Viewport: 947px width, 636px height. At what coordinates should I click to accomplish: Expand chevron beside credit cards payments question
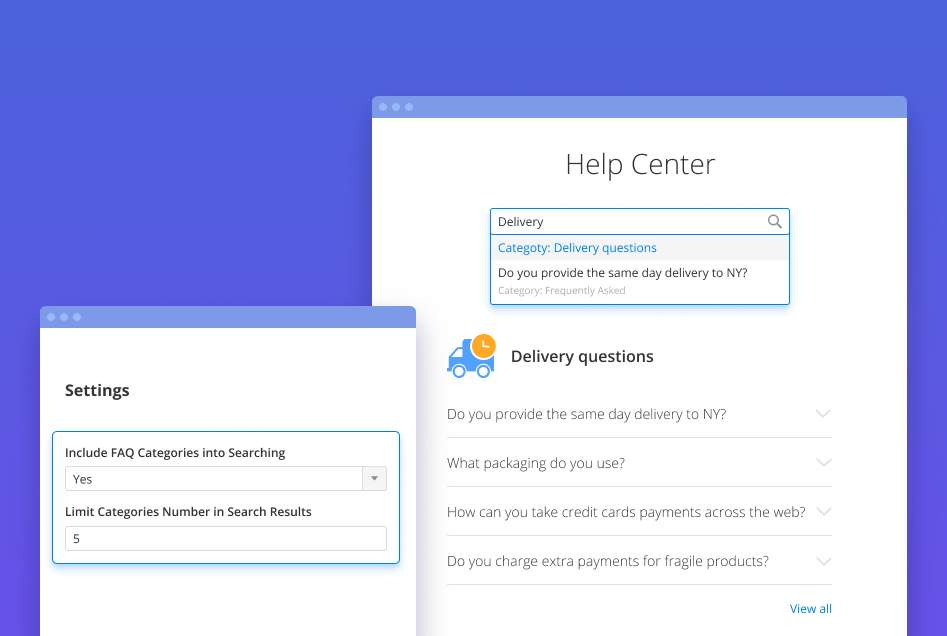pos(823,511)
